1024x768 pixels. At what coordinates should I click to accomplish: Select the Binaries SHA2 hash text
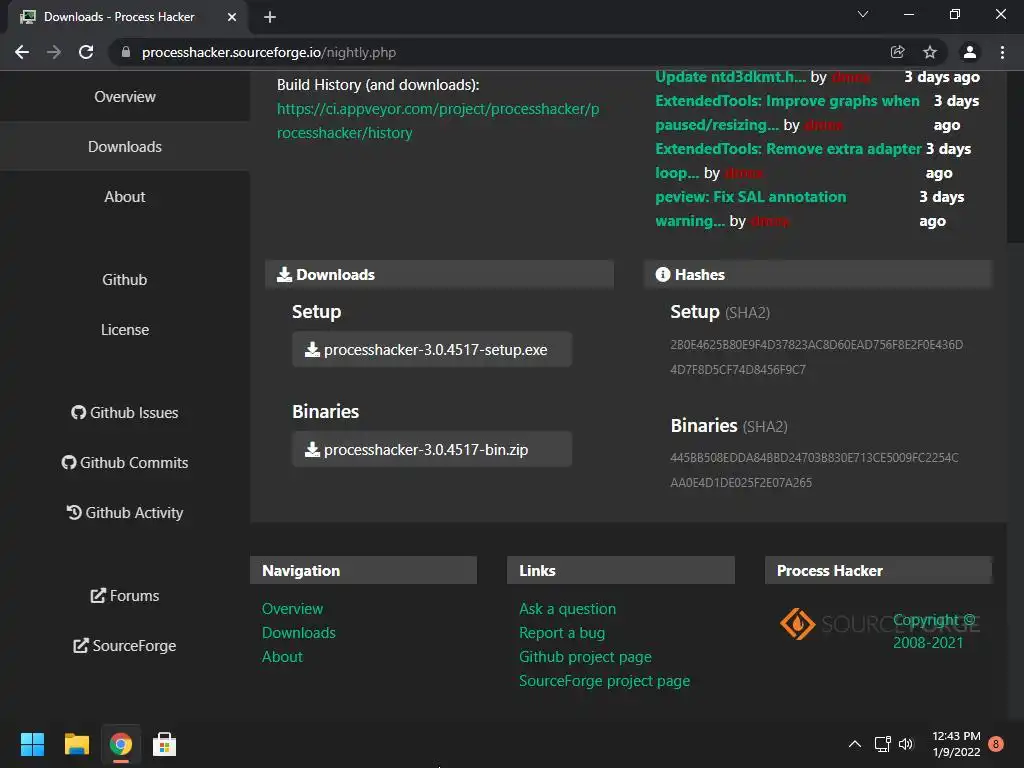(814, 470)
